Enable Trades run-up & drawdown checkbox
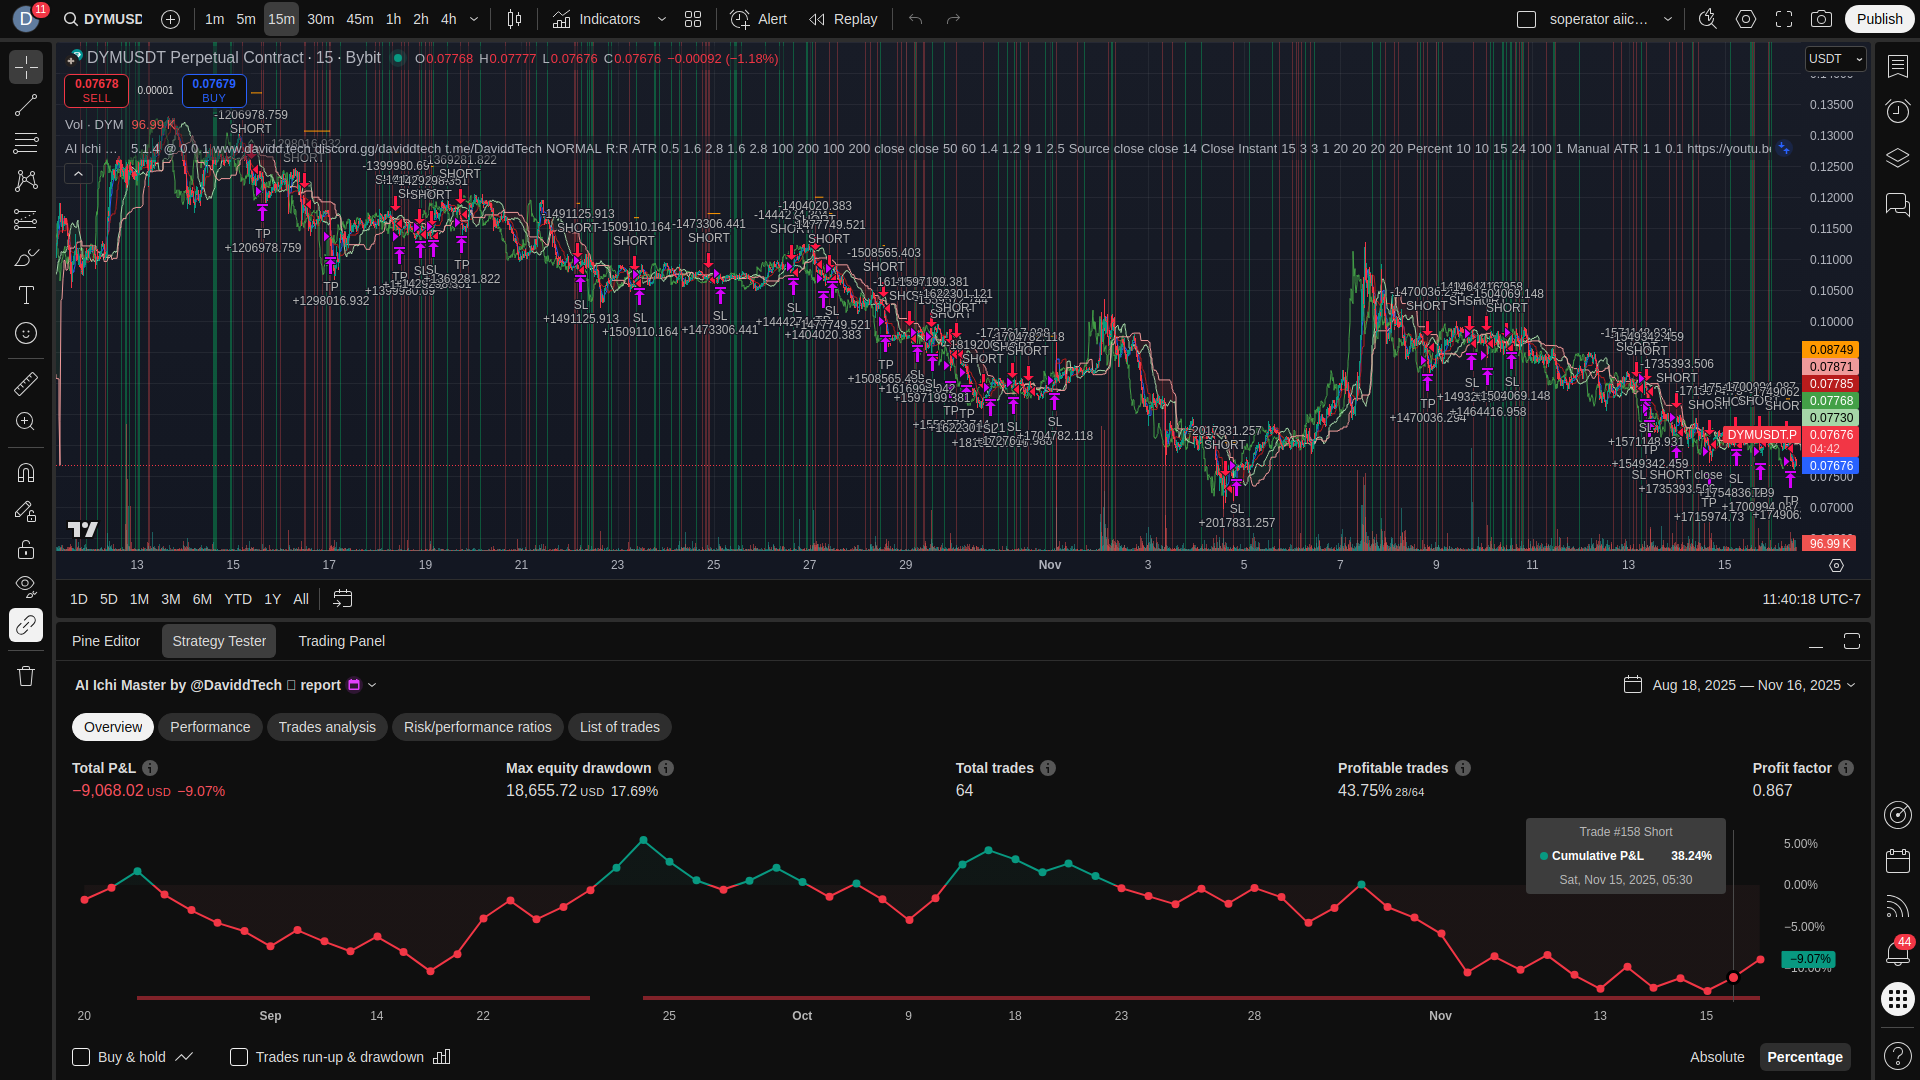Image resolution: width=1920 pixels, height=1080 pixels. 239,1057
